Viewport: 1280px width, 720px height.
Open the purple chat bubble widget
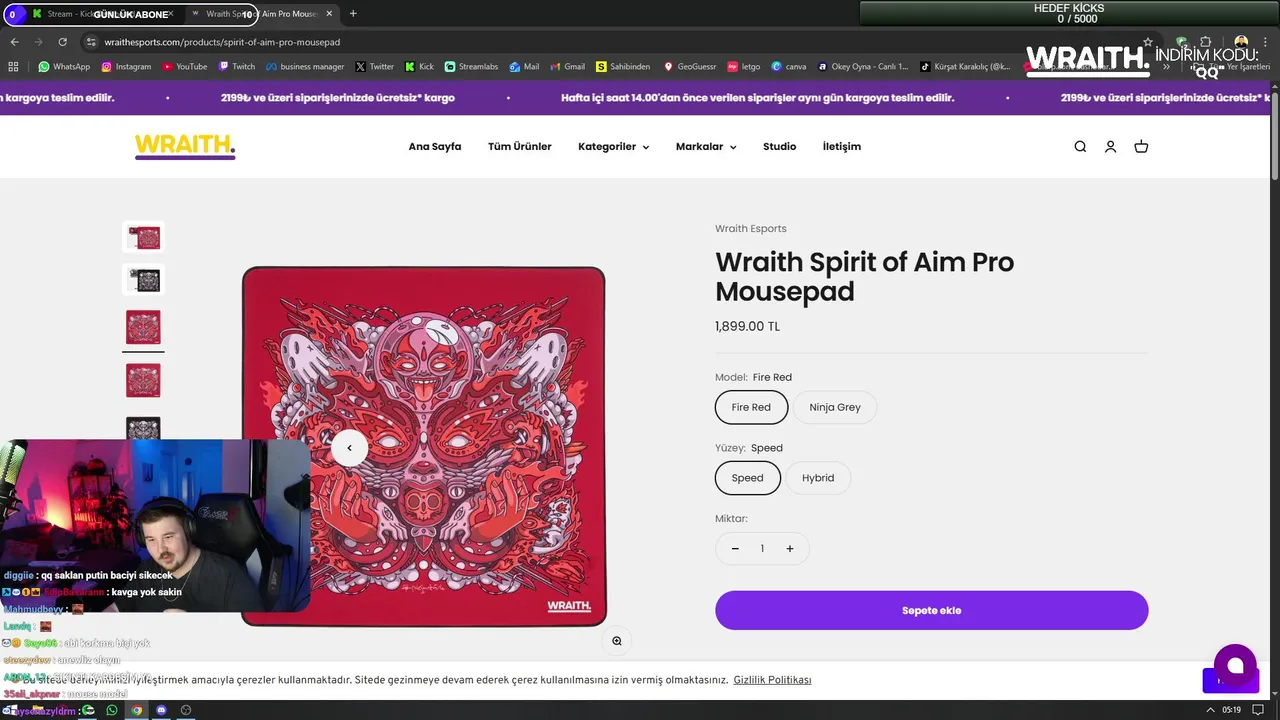pos(1235,665)
